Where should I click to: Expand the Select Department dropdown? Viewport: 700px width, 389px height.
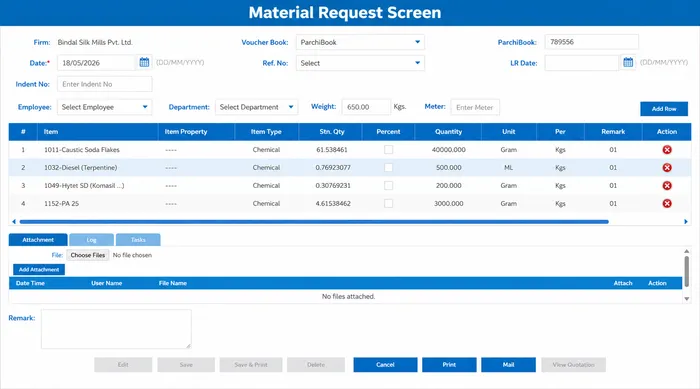(x=256, y=107)
